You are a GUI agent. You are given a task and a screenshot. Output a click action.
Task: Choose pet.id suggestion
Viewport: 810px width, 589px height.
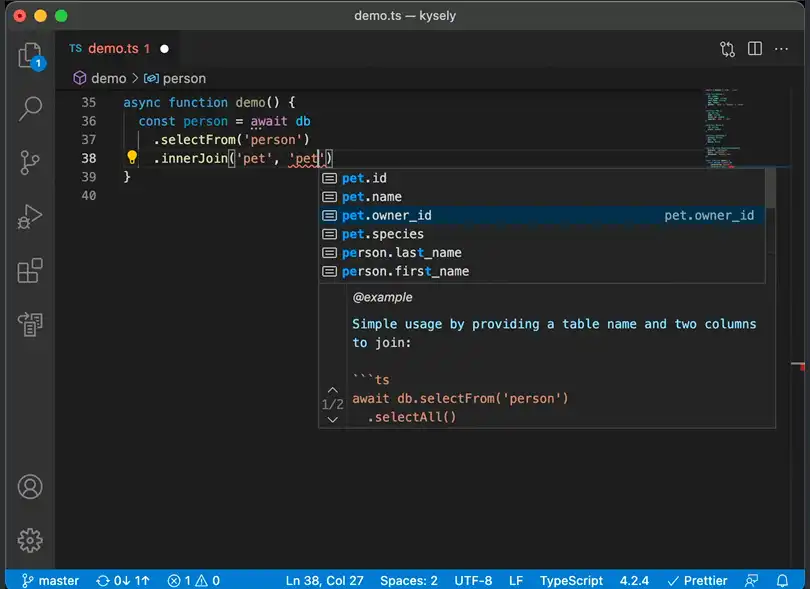[542, 178]
